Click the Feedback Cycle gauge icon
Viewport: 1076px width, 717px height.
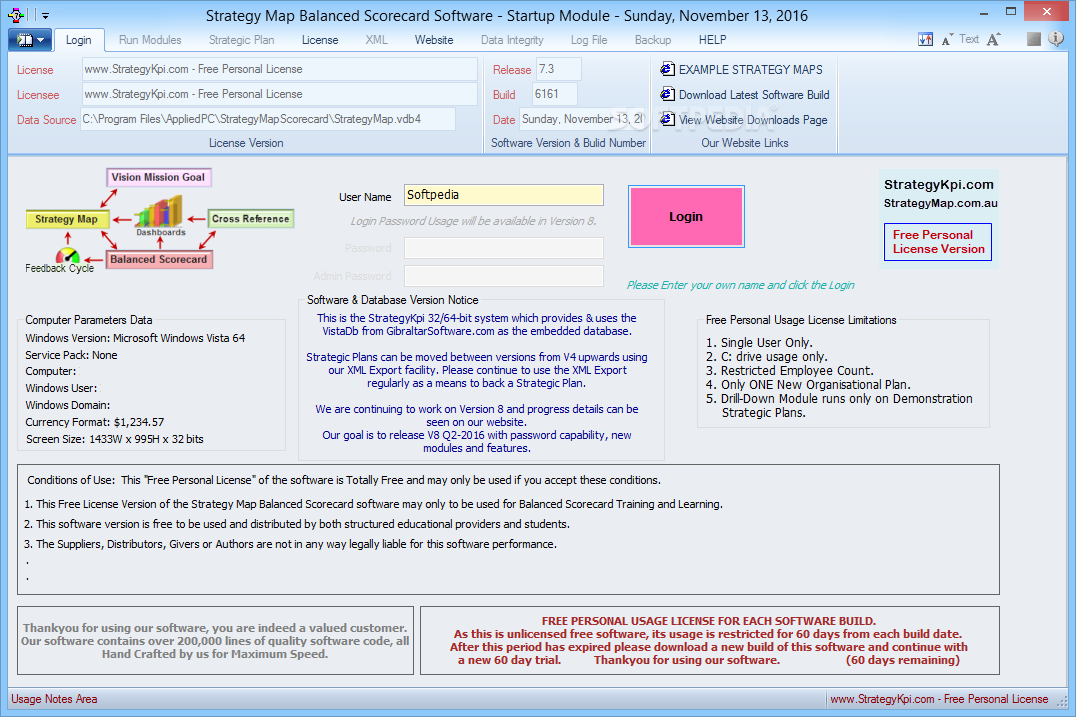pos(67,257)
